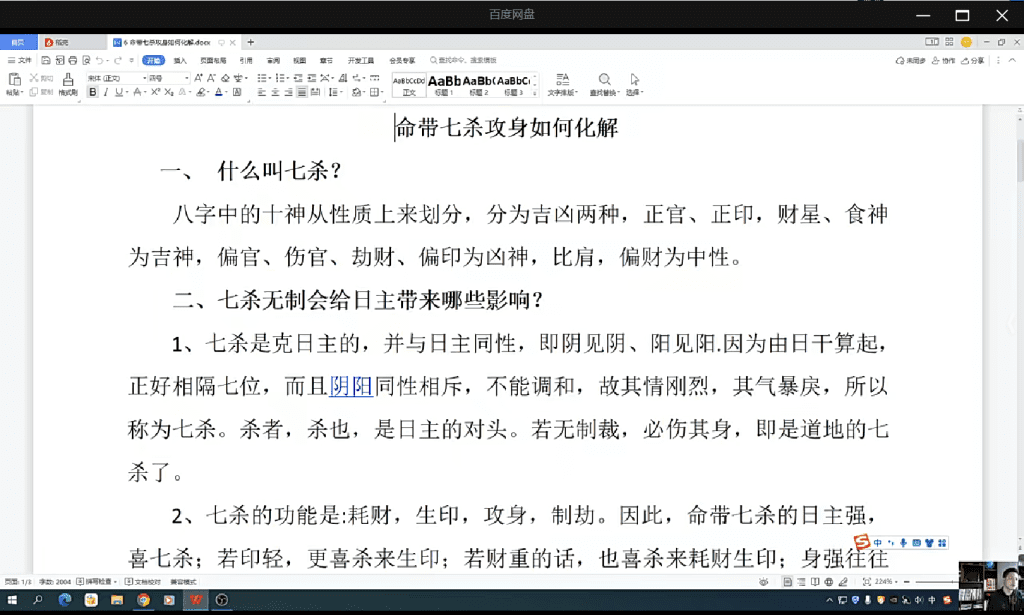Viewport: 1024px width, 615px height.
Task: Click the 阴阳 hyperlink in the document
Action: (x=351, y=386)
